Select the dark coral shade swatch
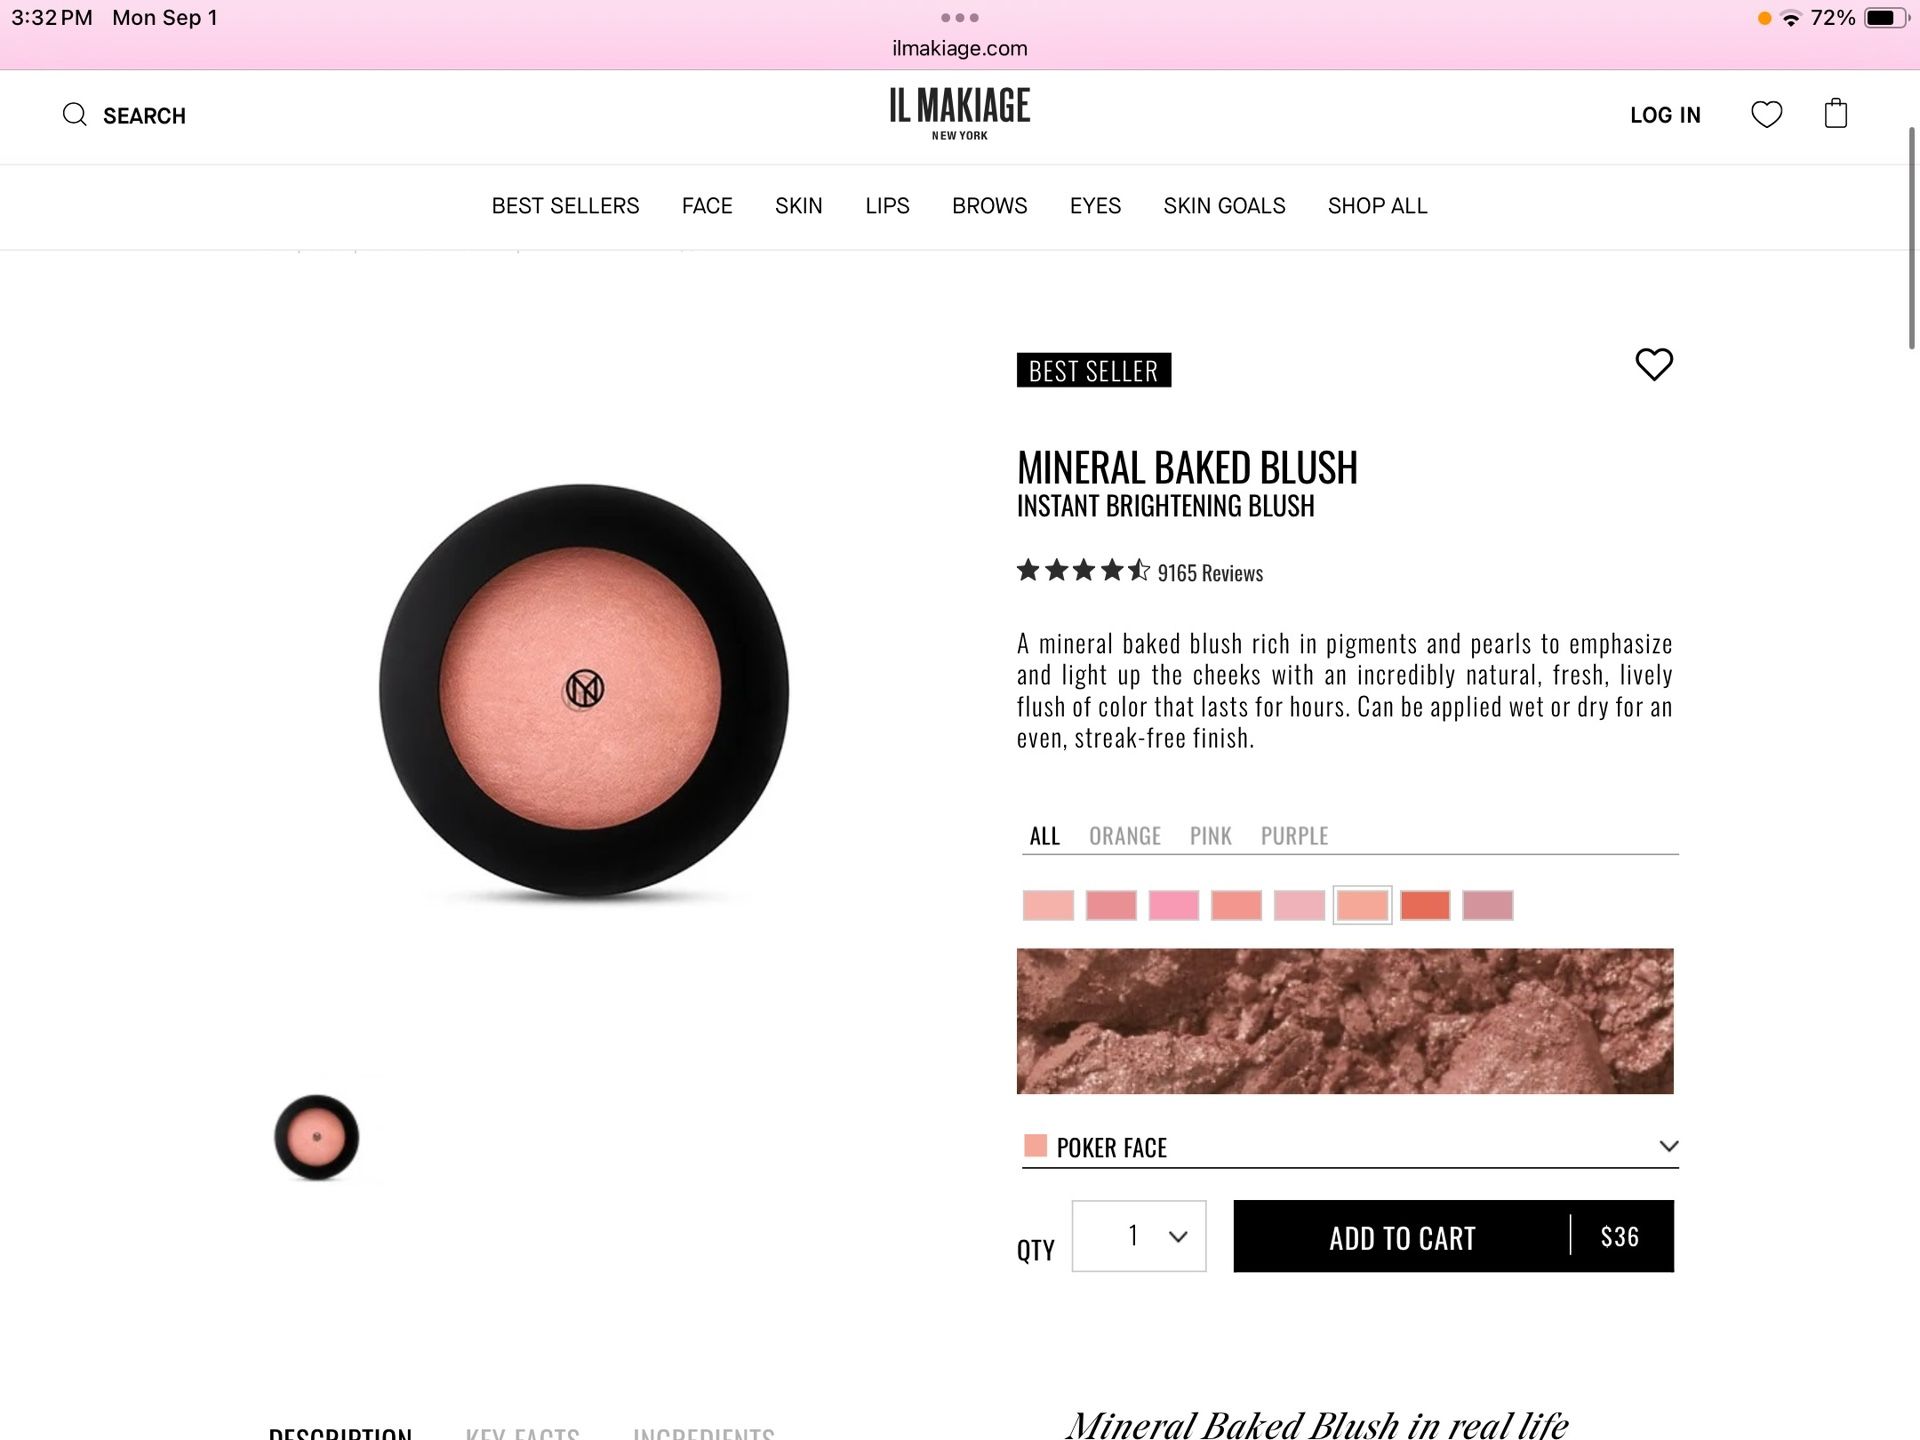The height and width of the screenshot is (1440, 1920). (1425, 905)
